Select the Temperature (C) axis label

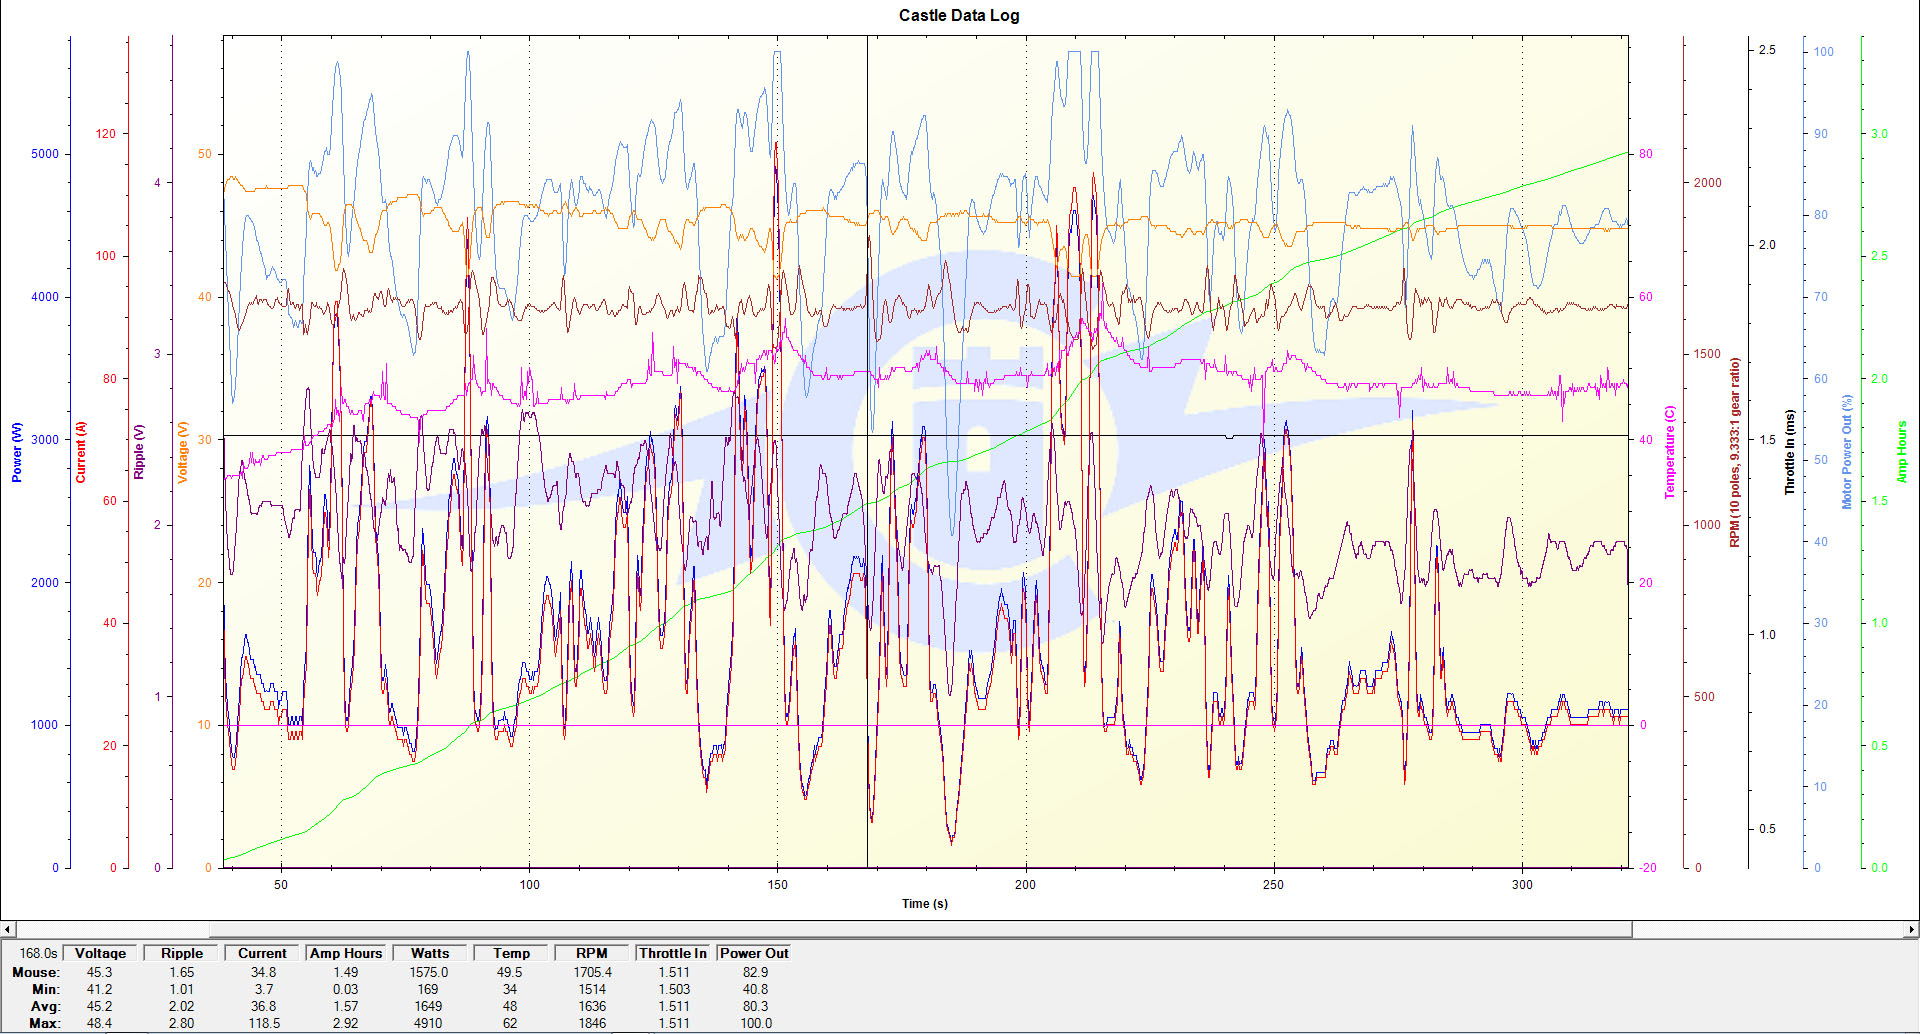coord(1669,452)
